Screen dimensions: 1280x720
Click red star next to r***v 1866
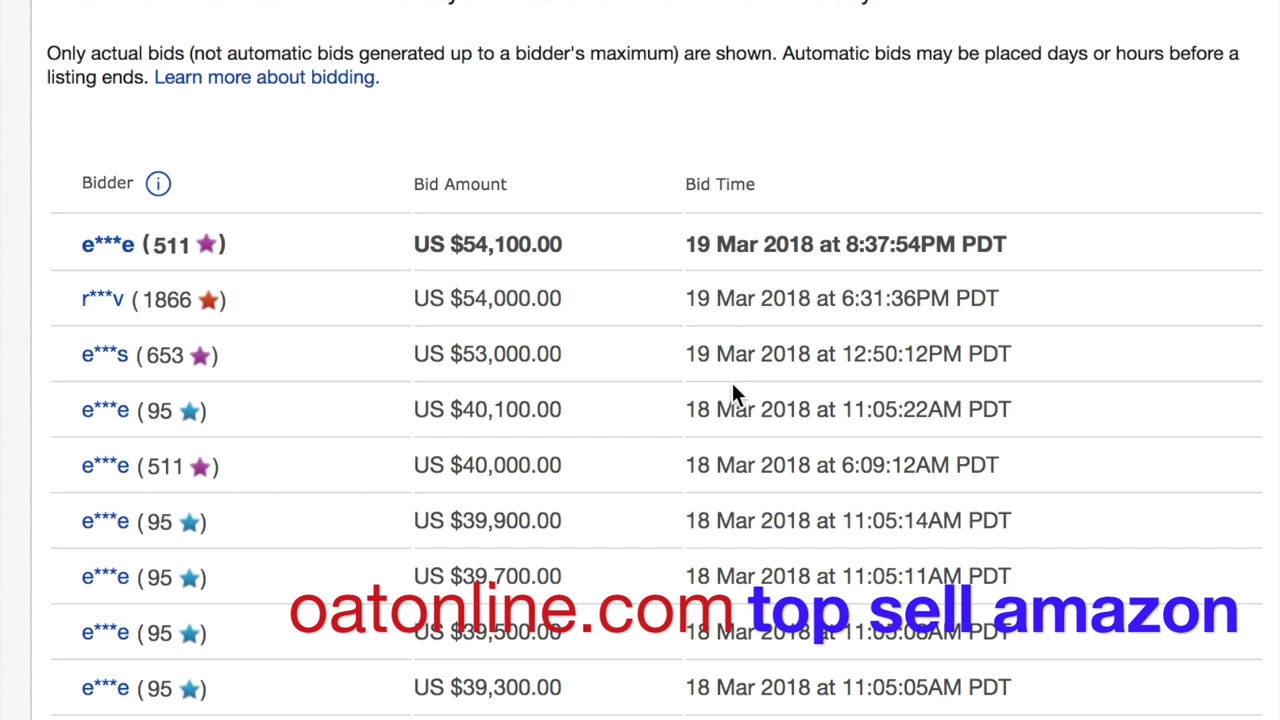208,299
